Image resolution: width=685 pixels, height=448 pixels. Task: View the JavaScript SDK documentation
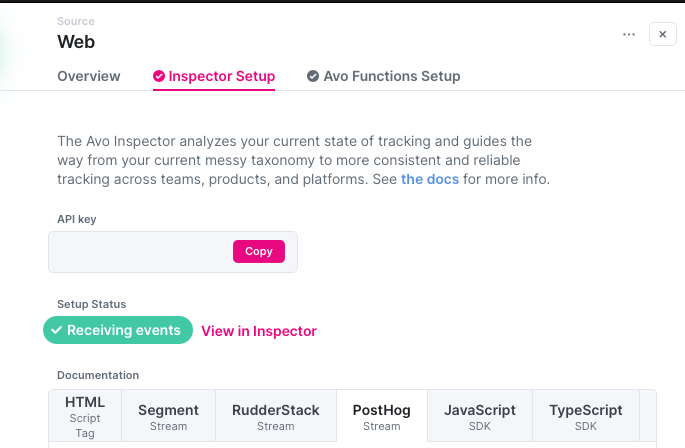480,416
